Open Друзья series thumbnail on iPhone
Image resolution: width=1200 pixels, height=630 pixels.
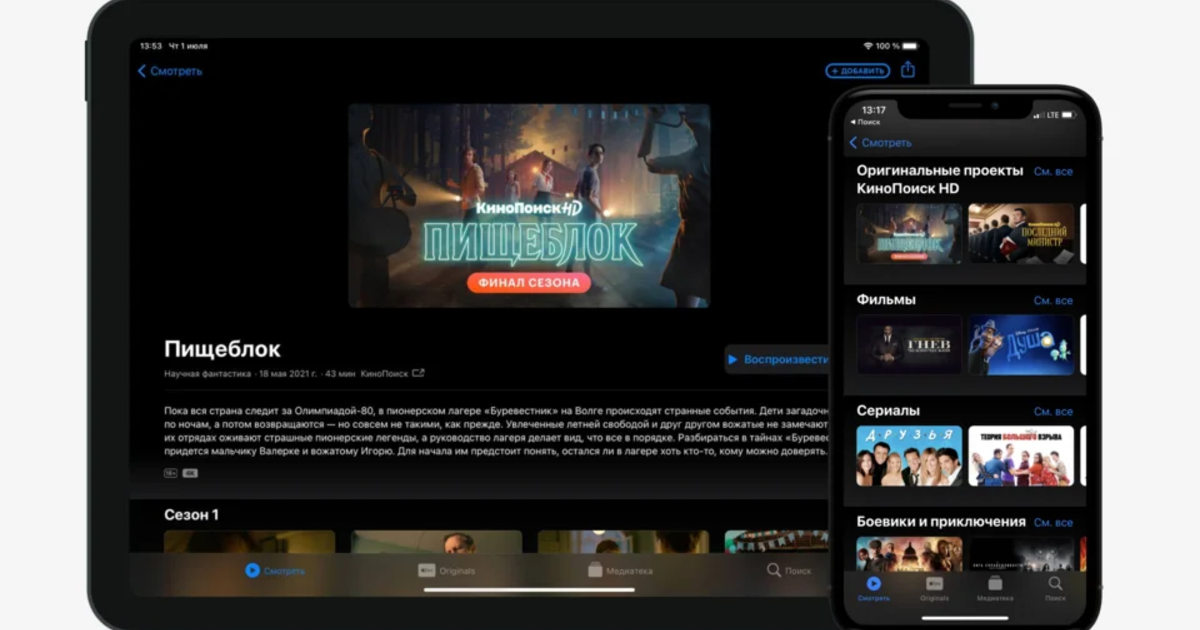coord(909,456)
